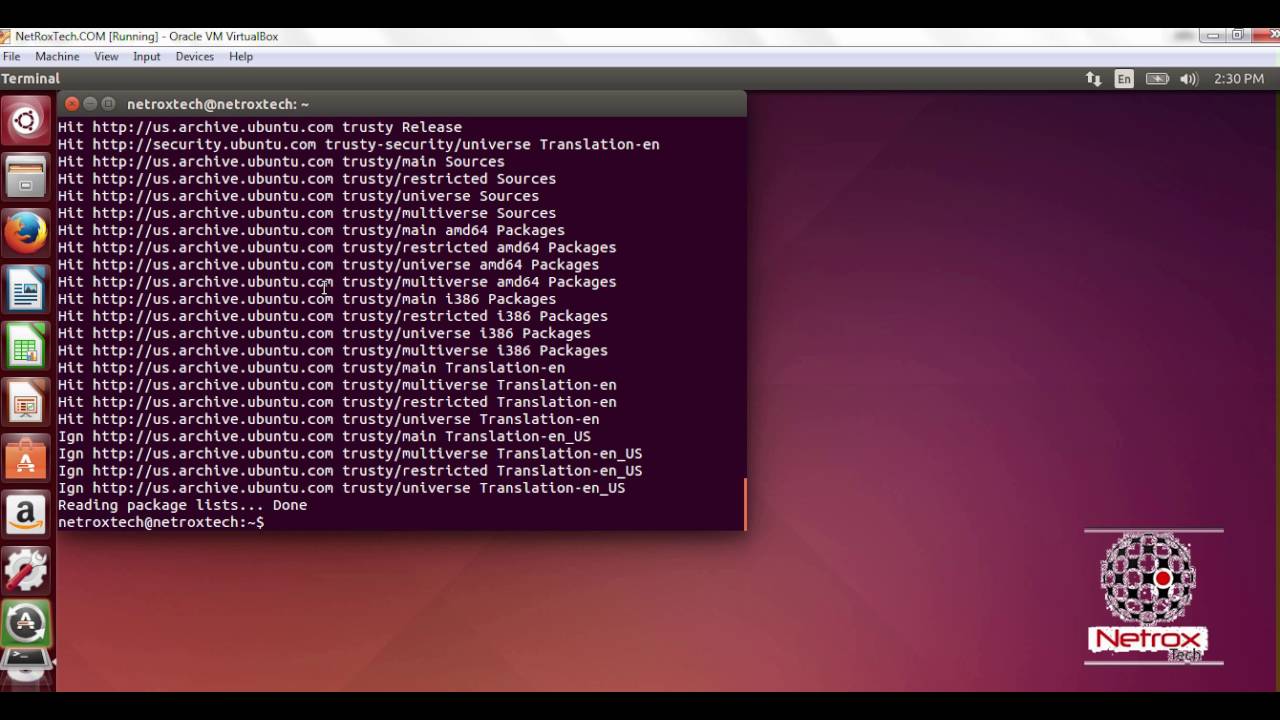Click the 'trusty/universe i386 Packages' line
The image size is (1280, 720).
[x=324, y=333]
